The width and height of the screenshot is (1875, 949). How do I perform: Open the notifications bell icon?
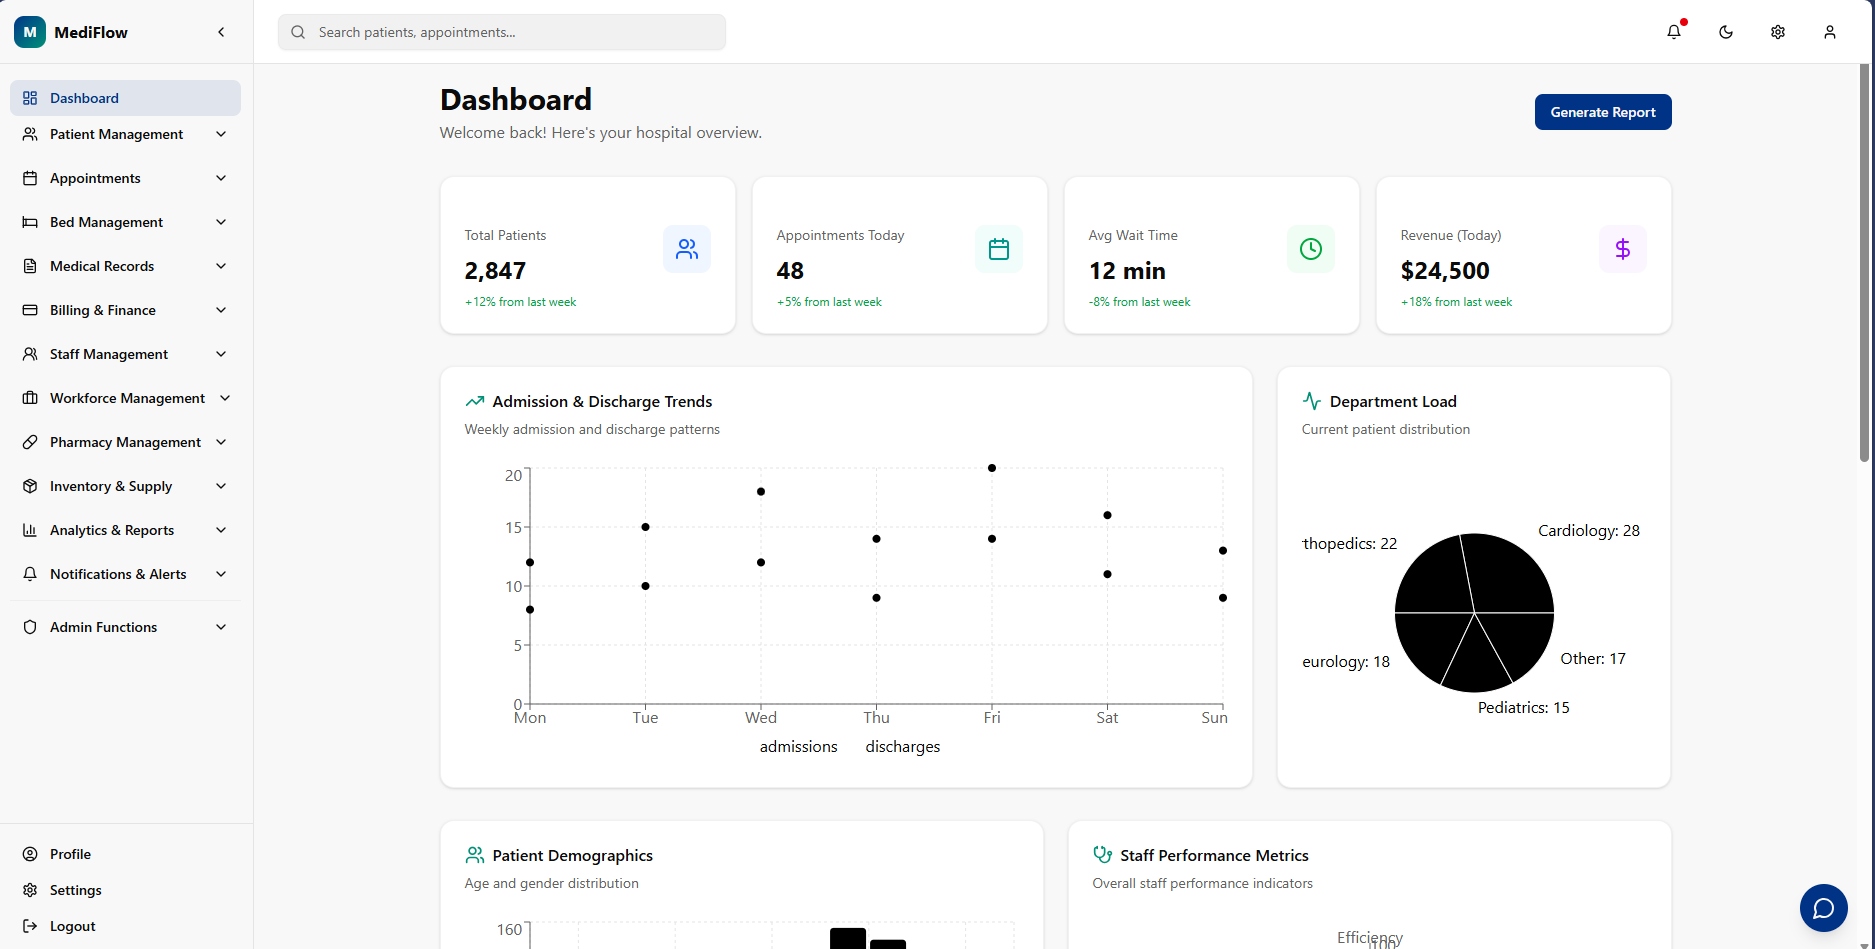(1674, 32)
